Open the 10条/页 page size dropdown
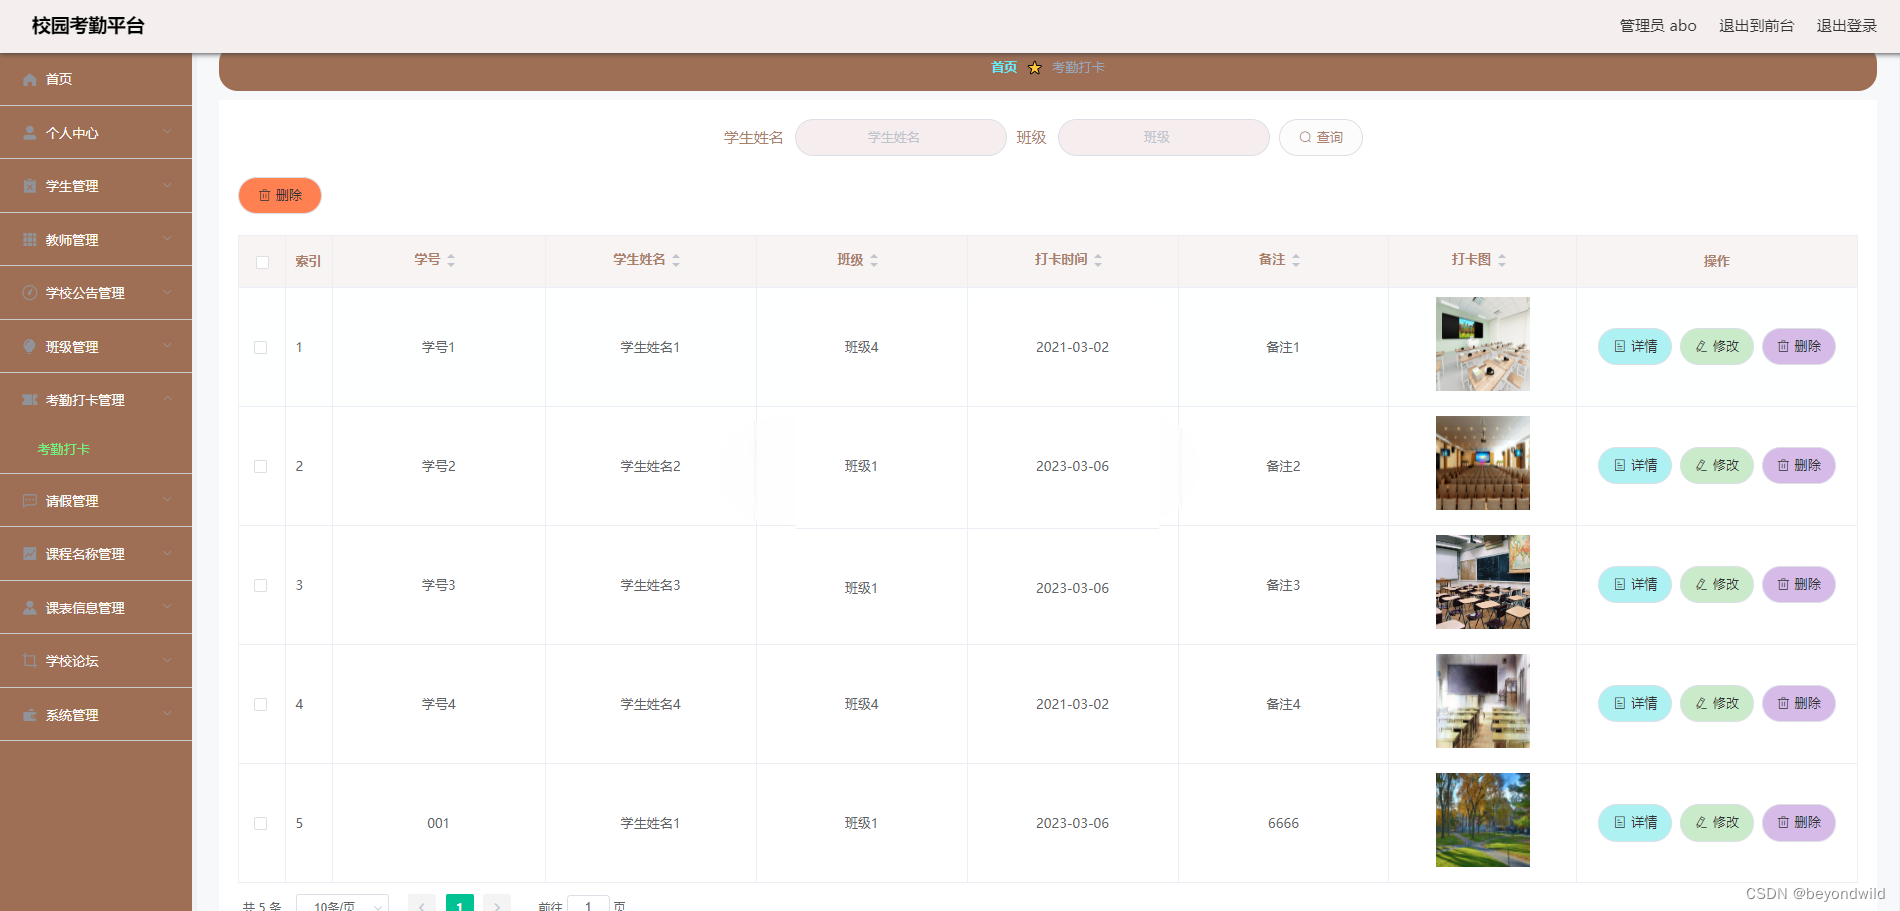The height and width of the screenshot is (911, 1900). 342,903
